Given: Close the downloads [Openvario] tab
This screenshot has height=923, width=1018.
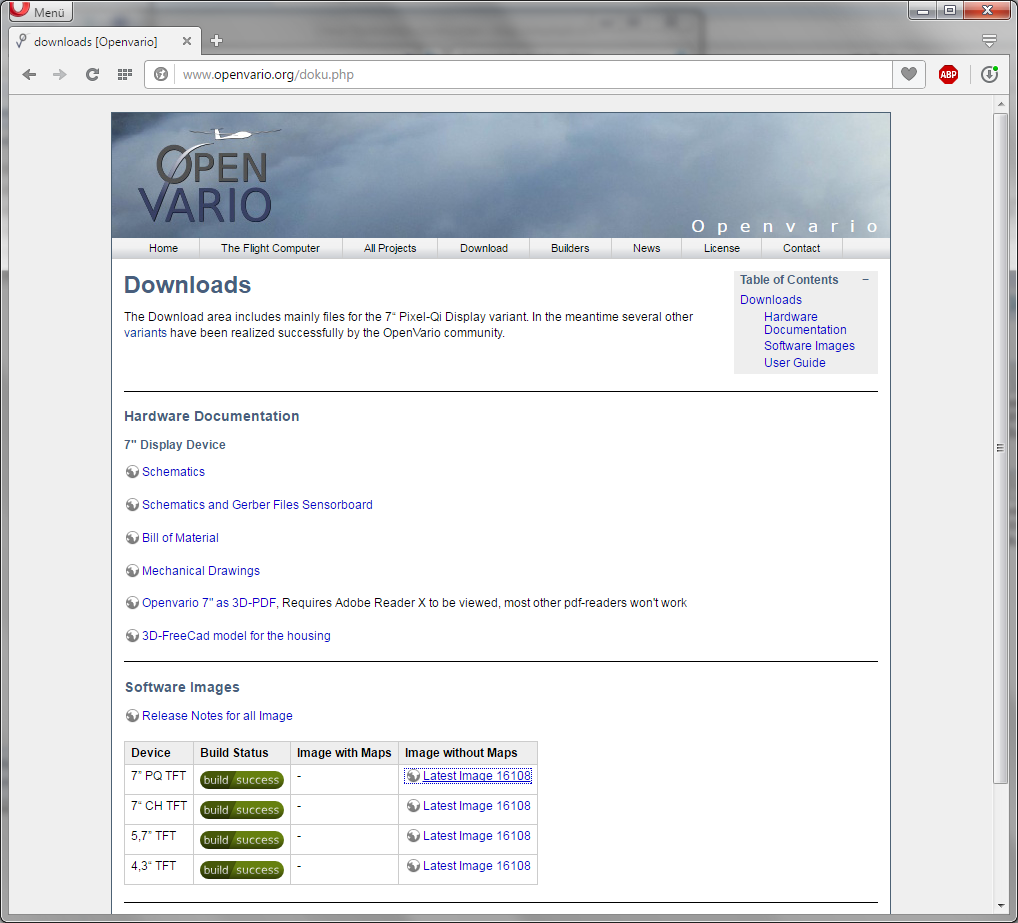Looking at the screenshot, I should pos(187,42).
